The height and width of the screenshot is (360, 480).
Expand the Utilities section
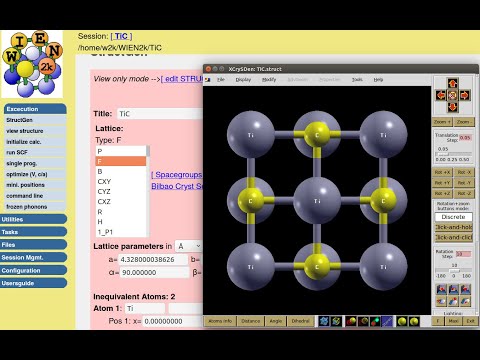tap(33, 219)
